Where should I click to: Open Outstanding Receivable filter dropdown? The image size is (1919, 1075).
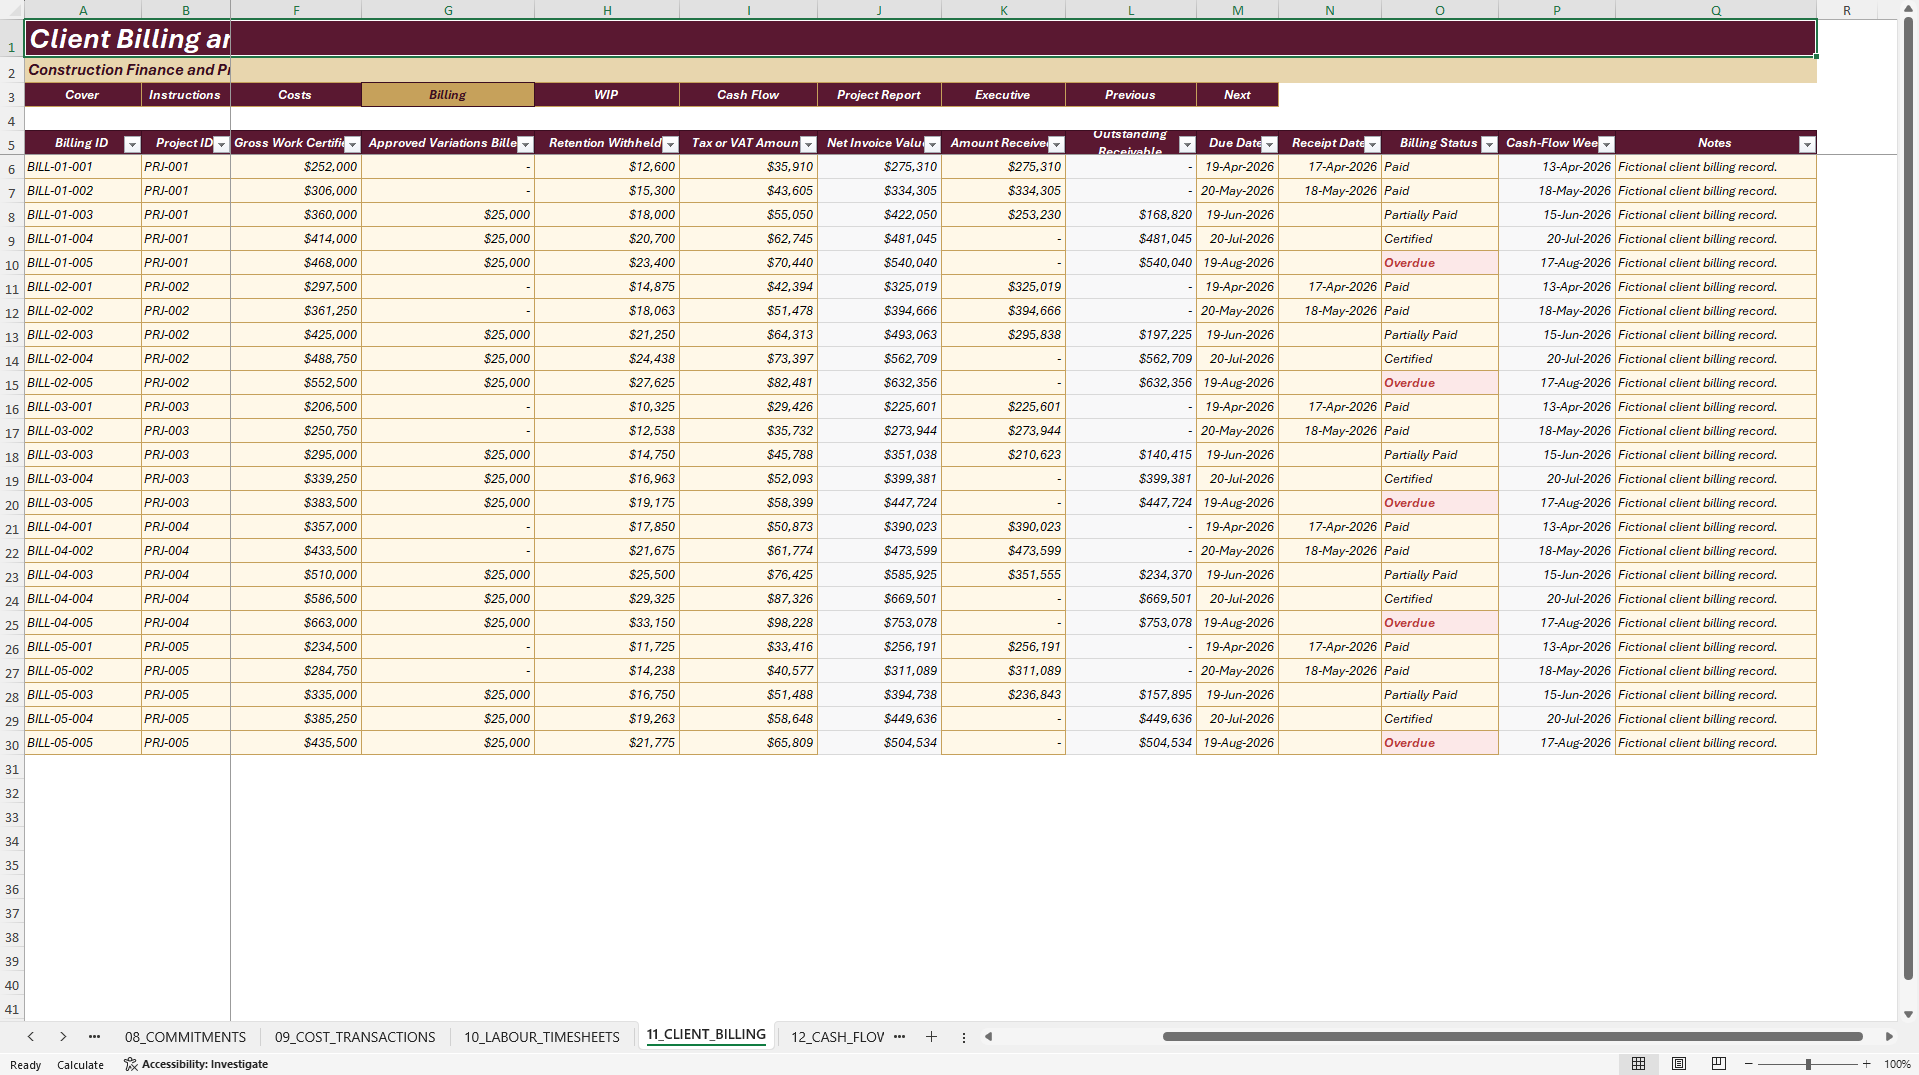[1187, 145]
